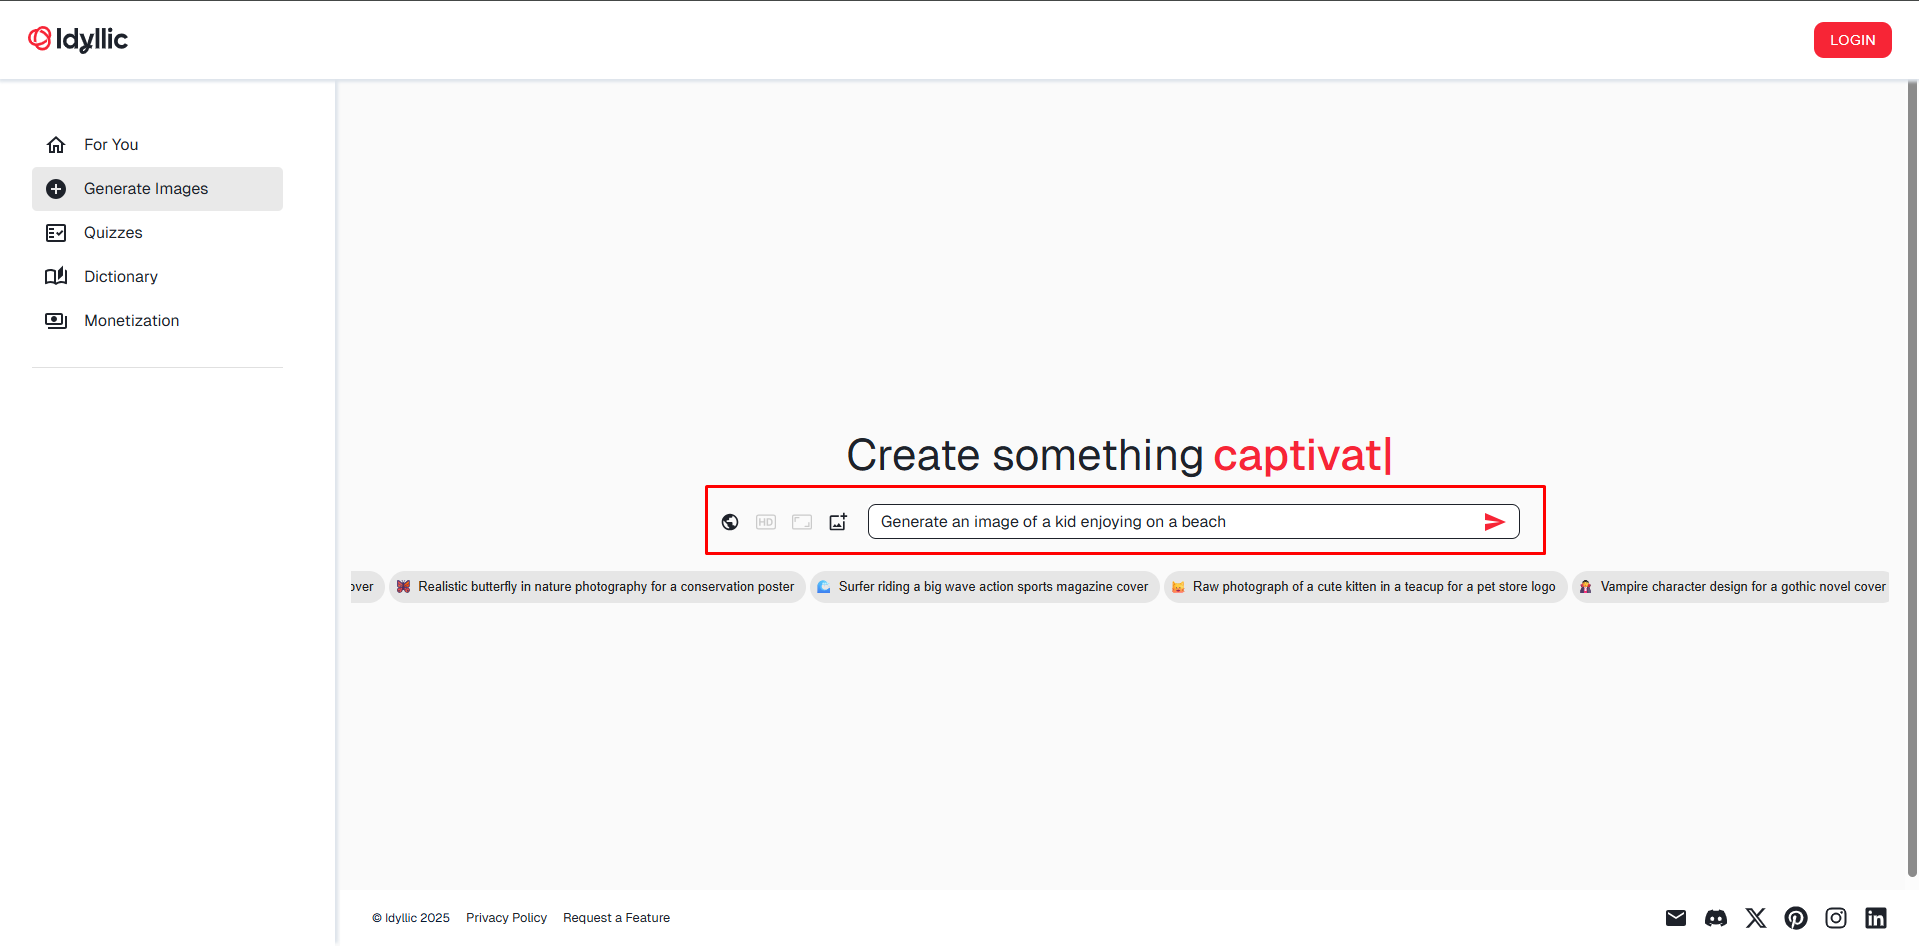
Task: Click the LOGIN button
Action: (1852, 40)
